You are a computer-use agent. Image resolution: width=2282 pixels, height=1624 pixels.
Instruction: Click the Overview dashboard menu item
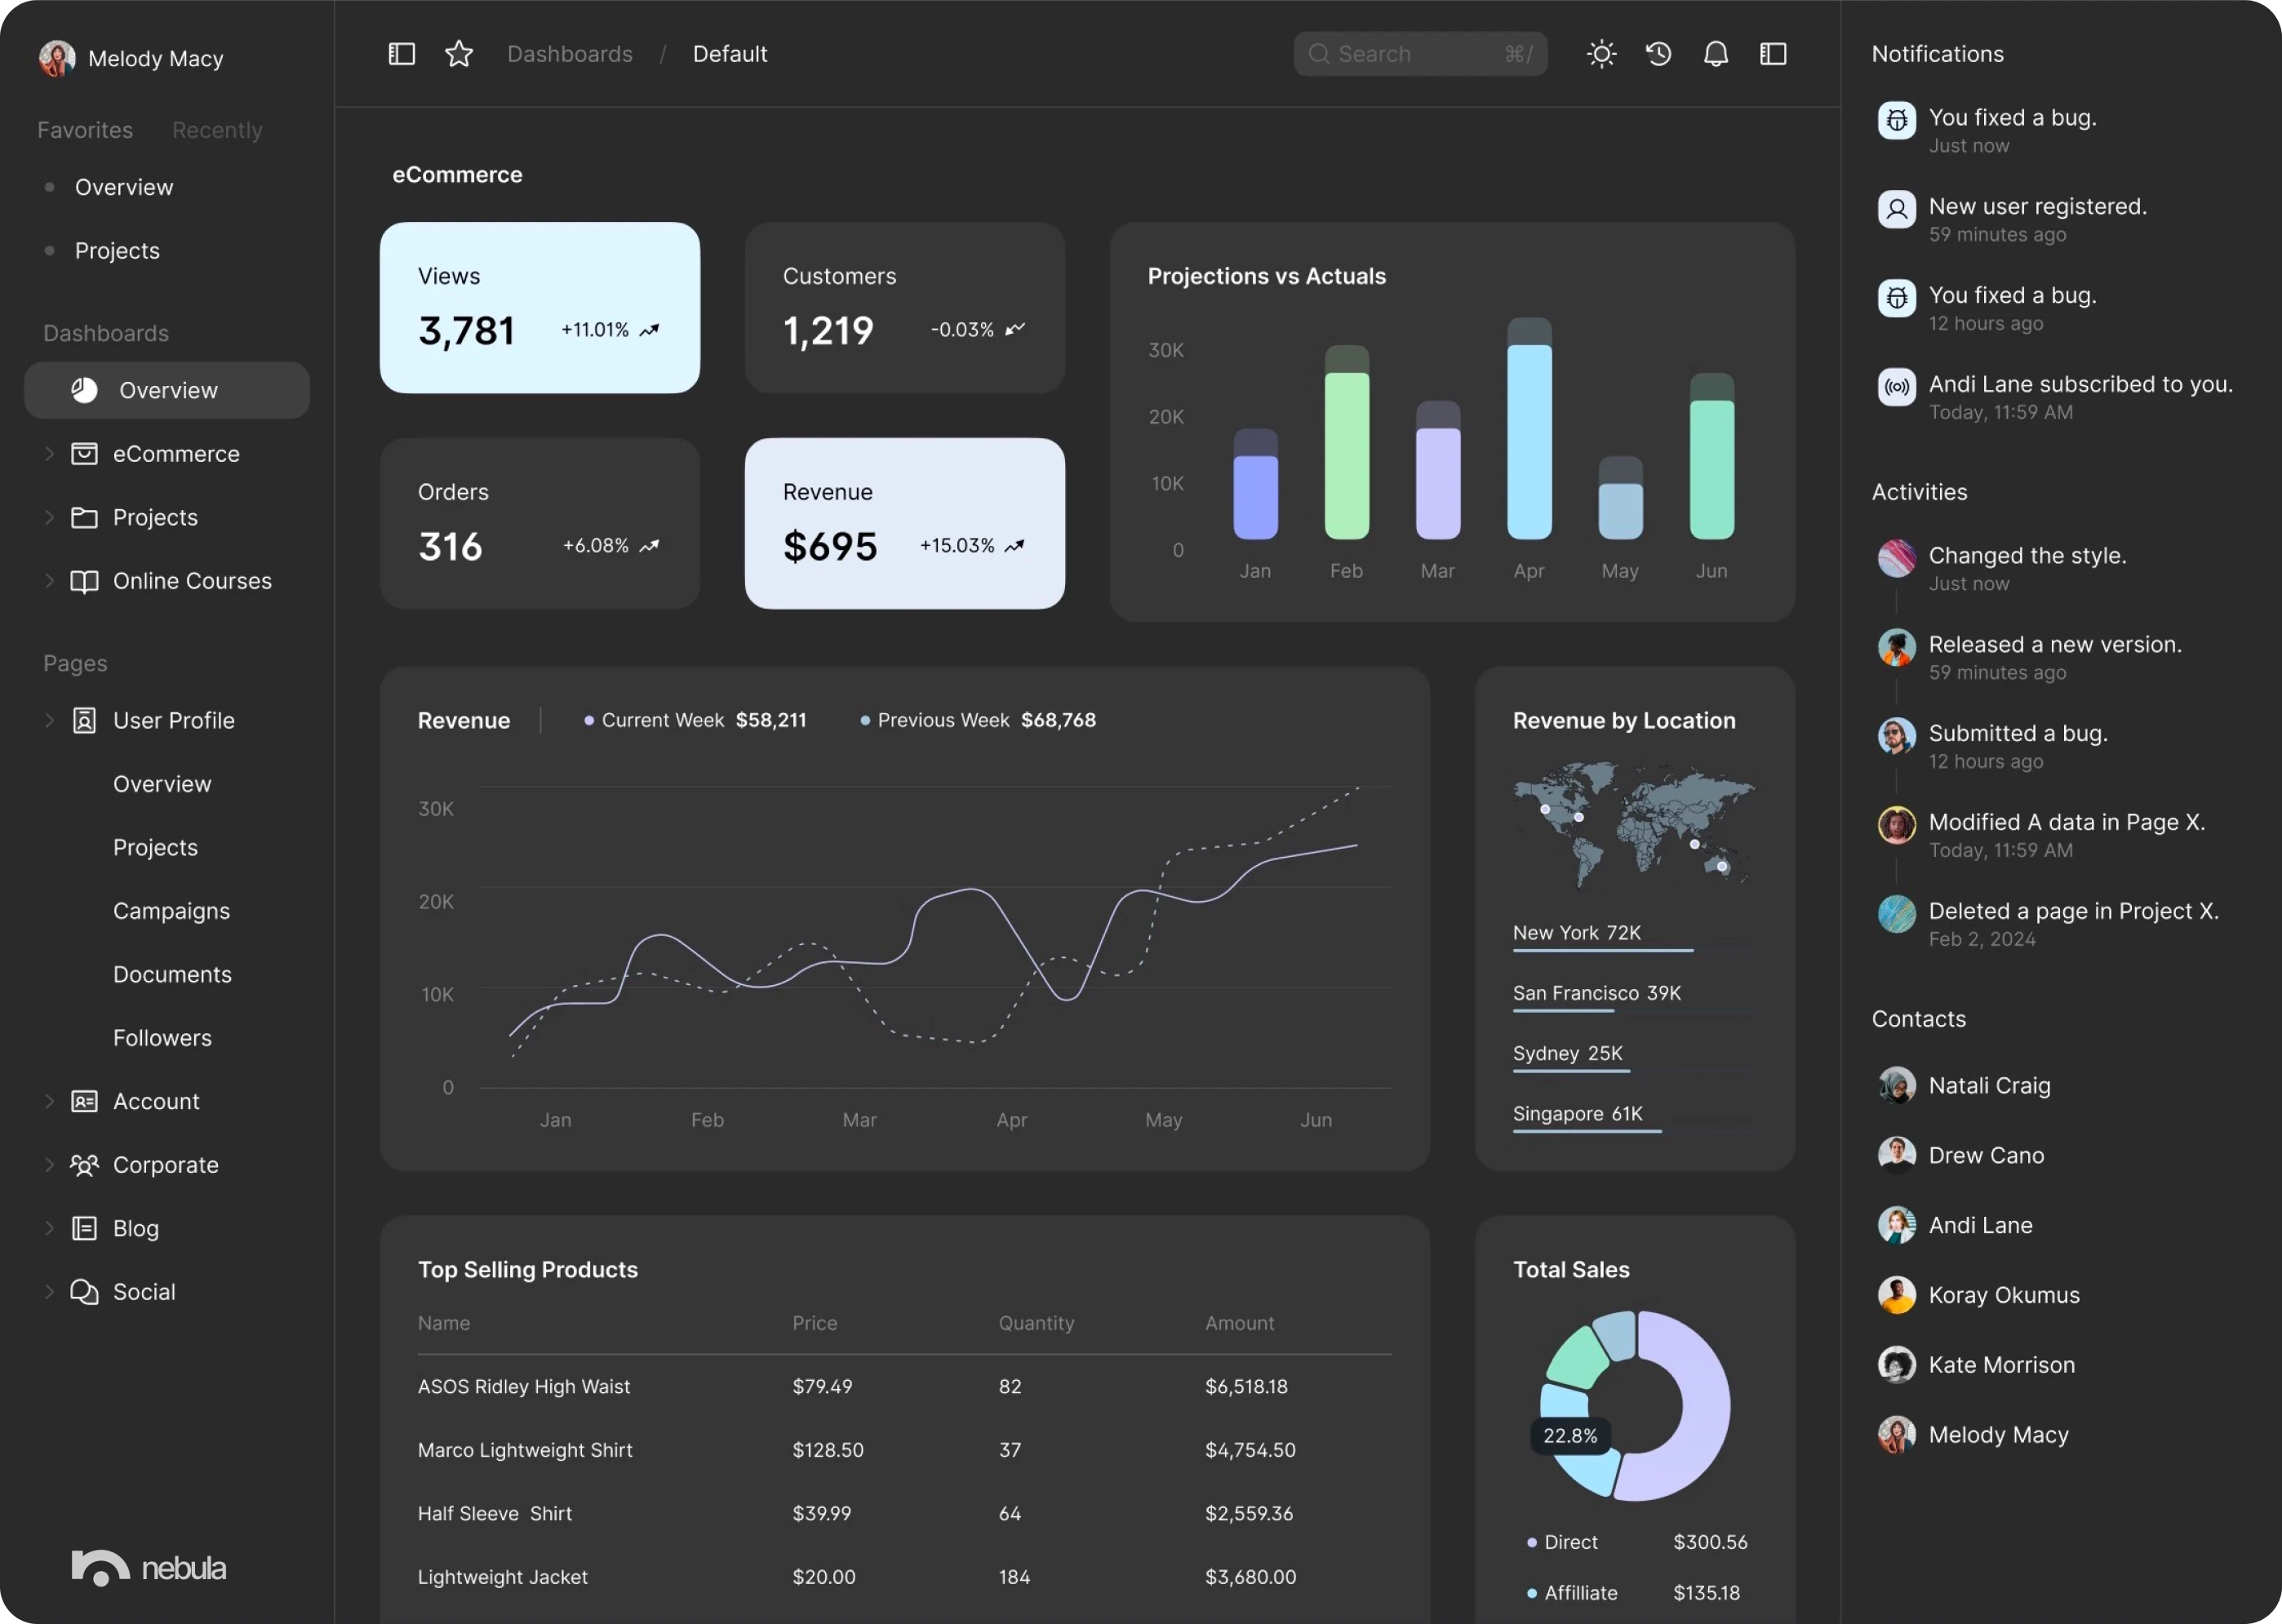coord(167,390)
